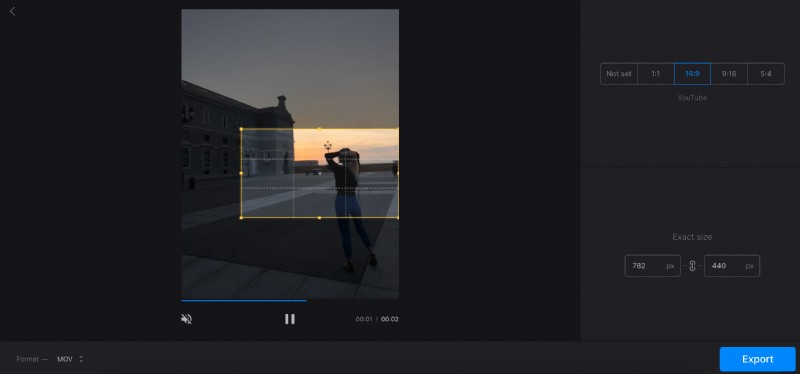The height and width of the screenshot is (374, 800).
Task: Click the Format label
Action: [x=28, y=359]
